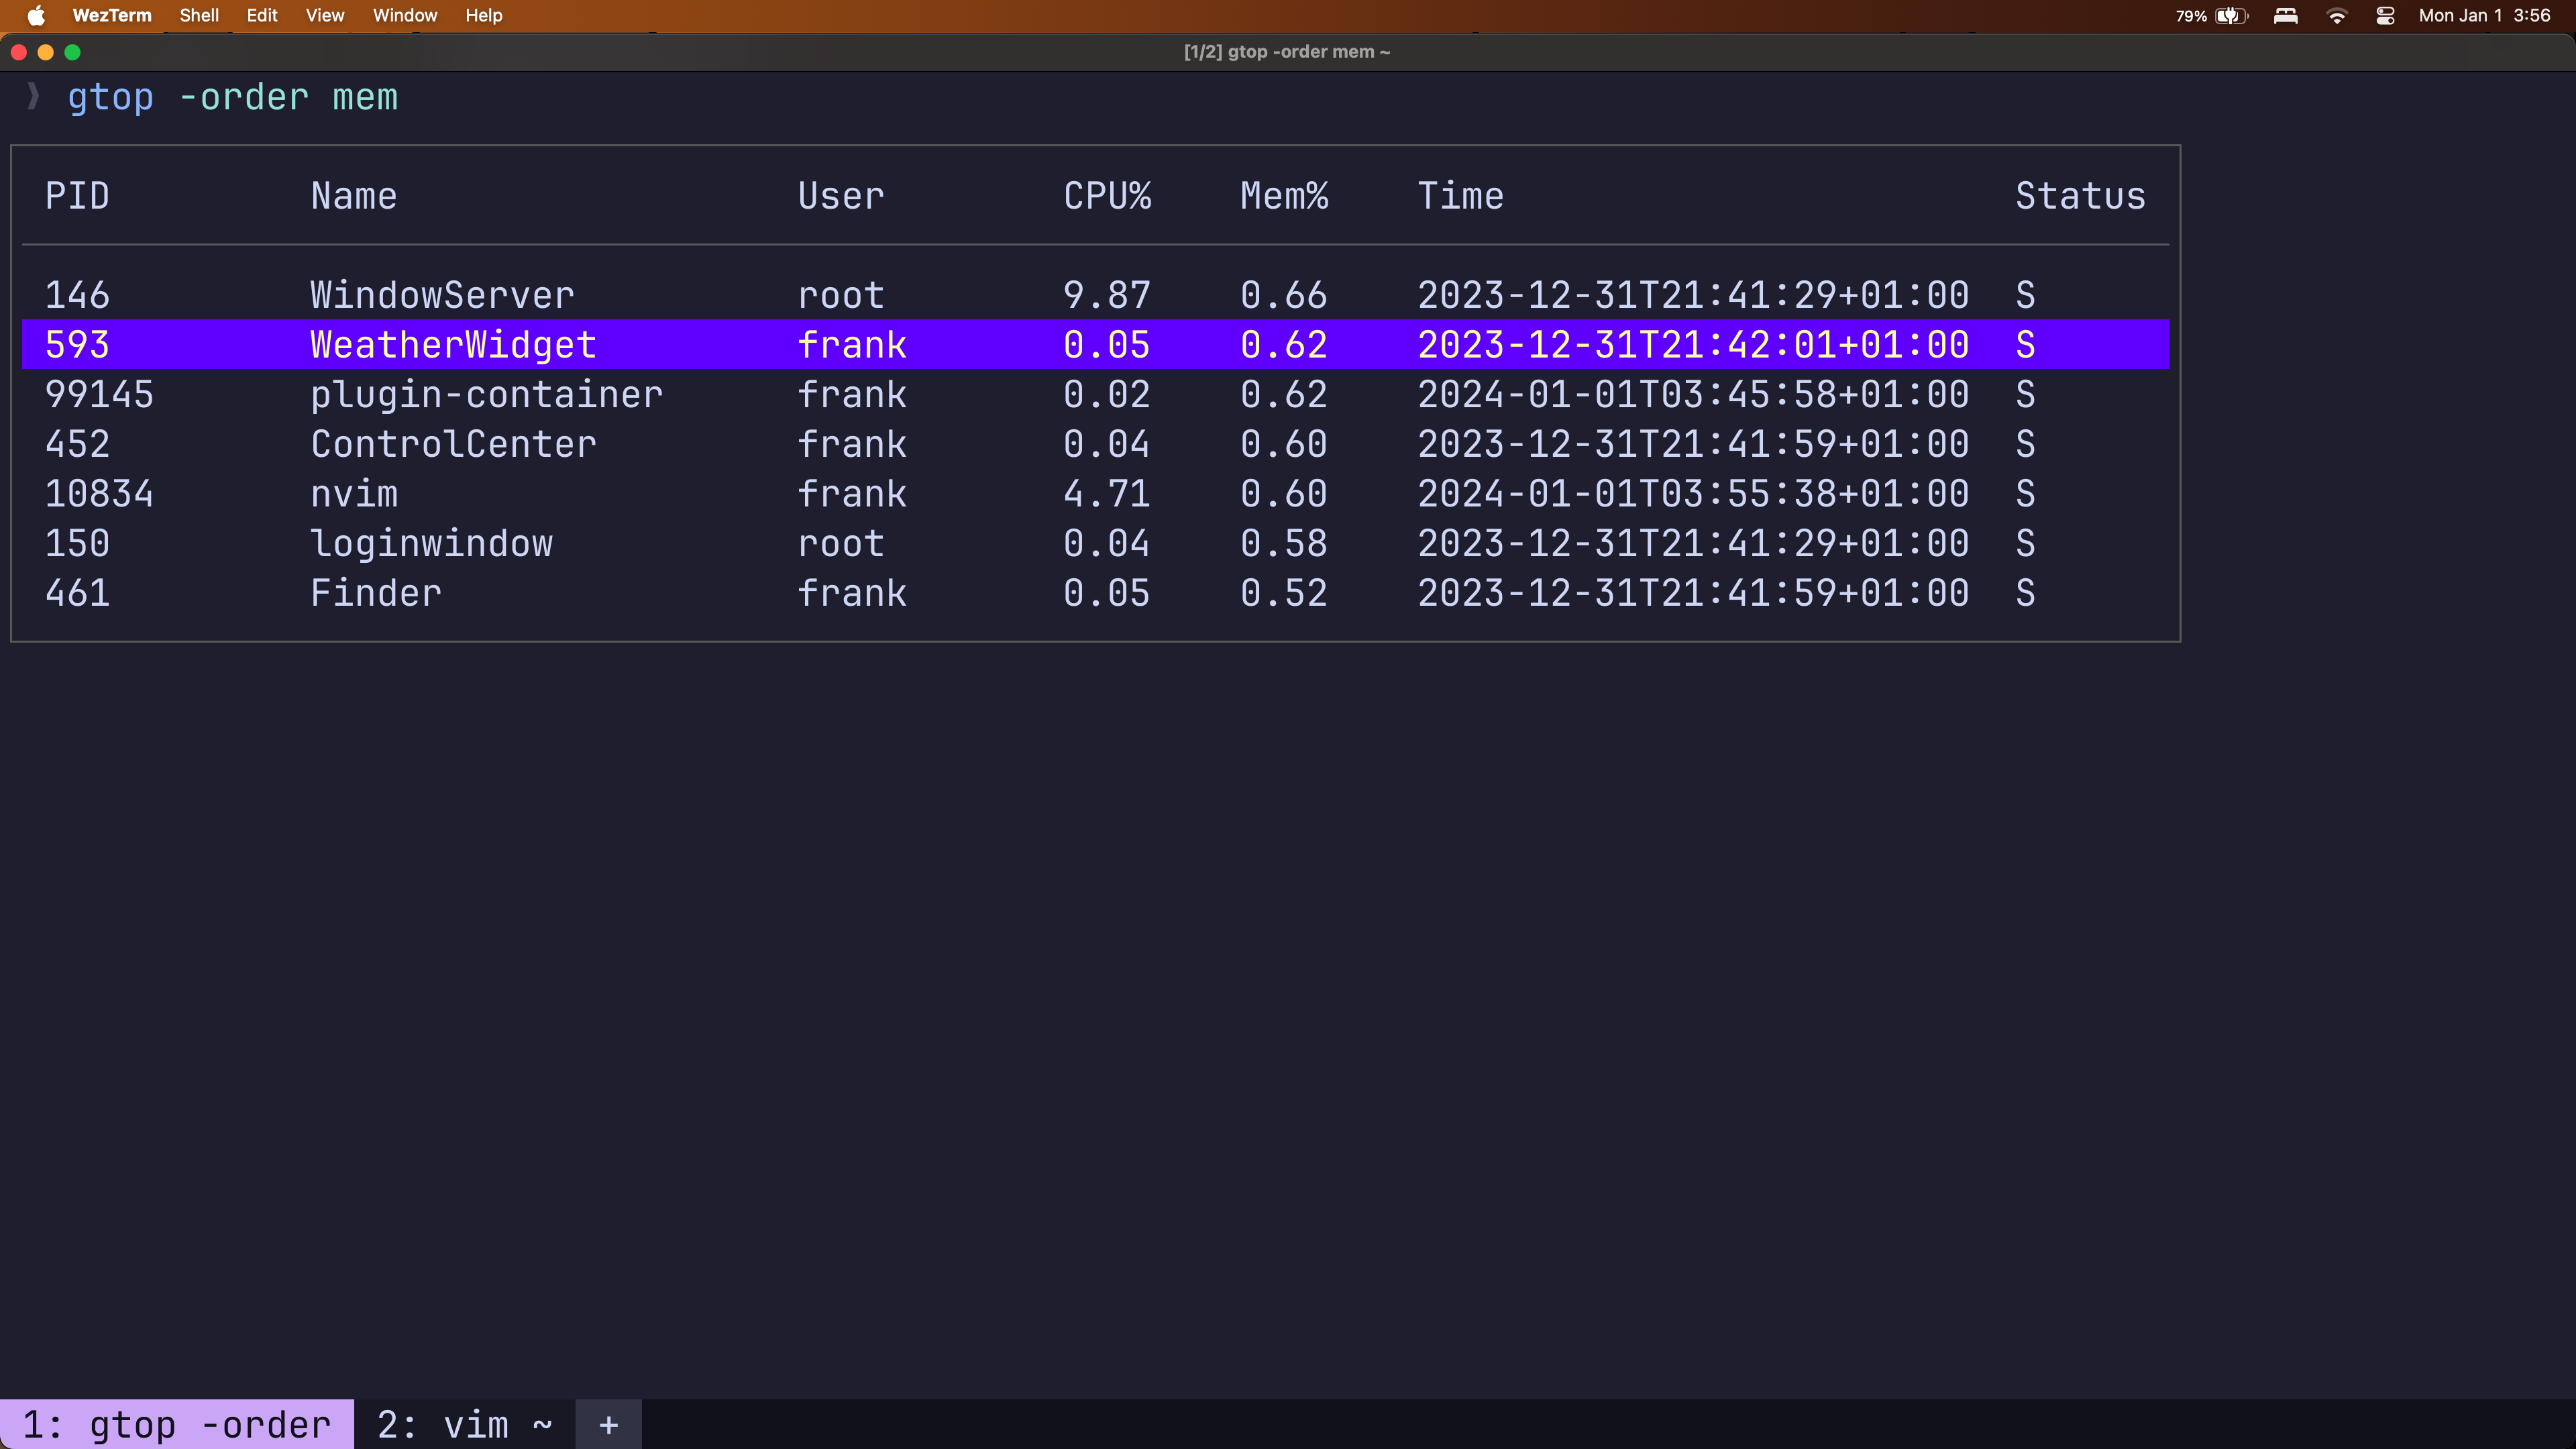Click Mem value 0.58 for loginwindow
Screen dimensions: 2576x1449
[1284, 543]
